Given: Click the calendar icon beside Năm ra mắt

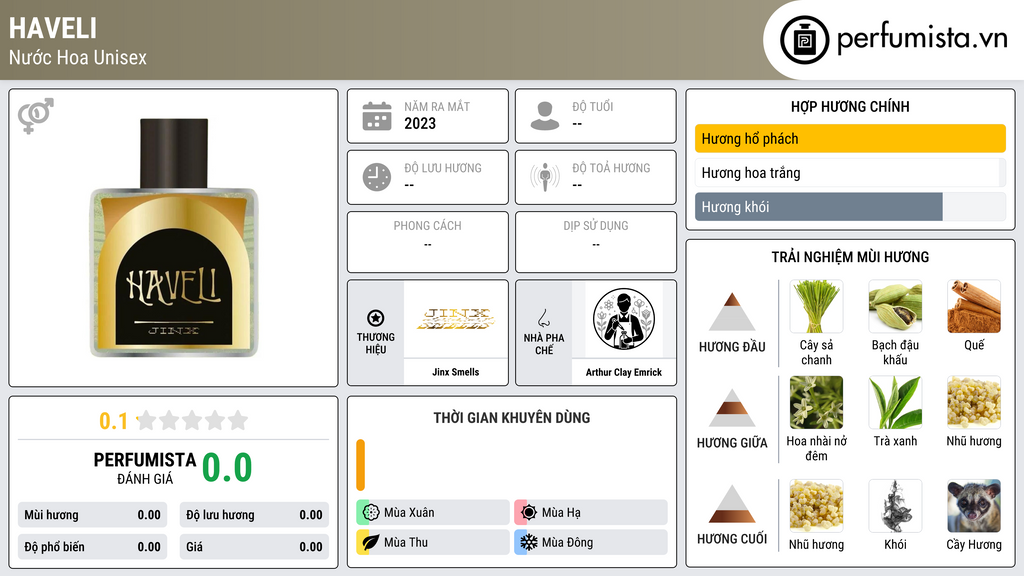Looking at the screenshot, I should tap(377, 116).
